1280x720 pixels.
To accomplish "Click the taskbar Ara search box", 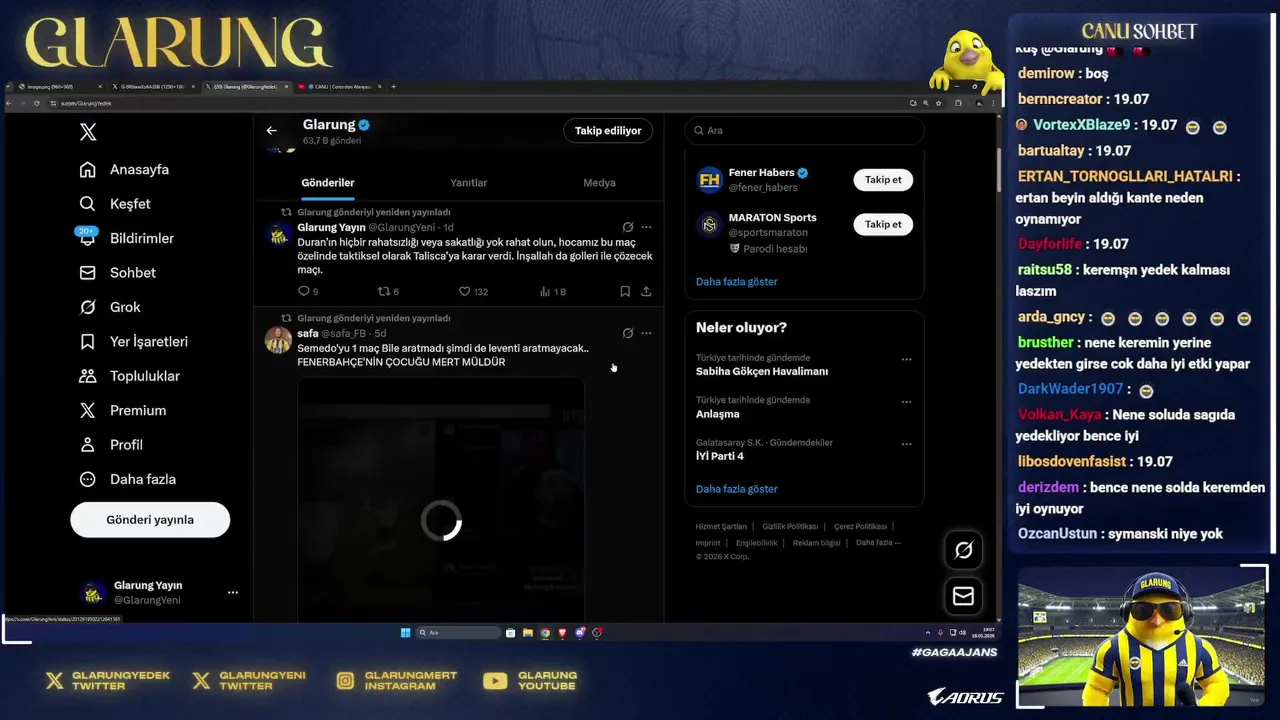I will 458,633.
